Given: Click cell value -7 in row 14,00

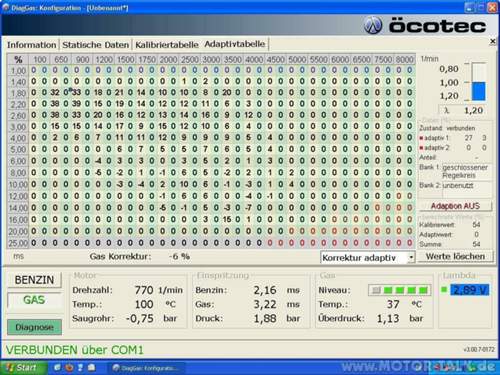Looking at the screenshot, I should coord(248,207).
